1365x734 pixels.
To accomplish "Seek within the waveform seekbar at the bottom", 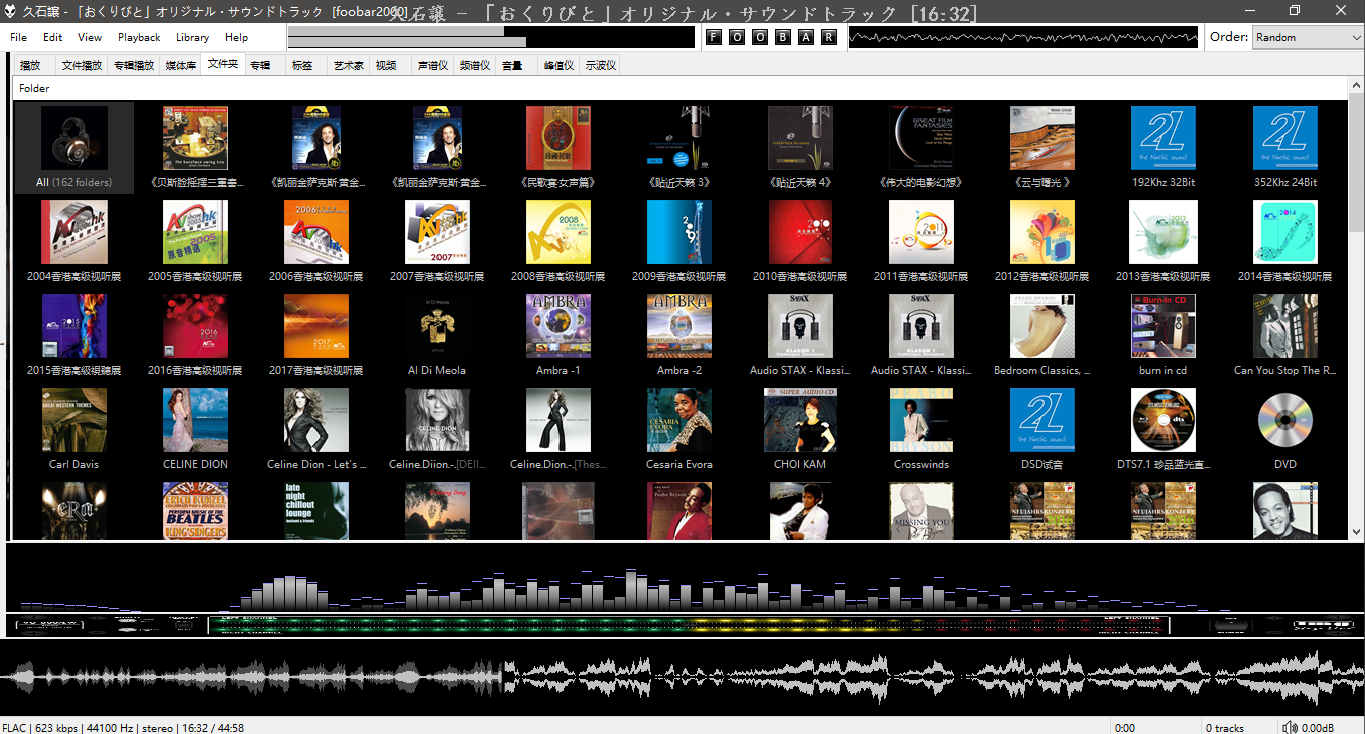I will [x=682, y=678].
